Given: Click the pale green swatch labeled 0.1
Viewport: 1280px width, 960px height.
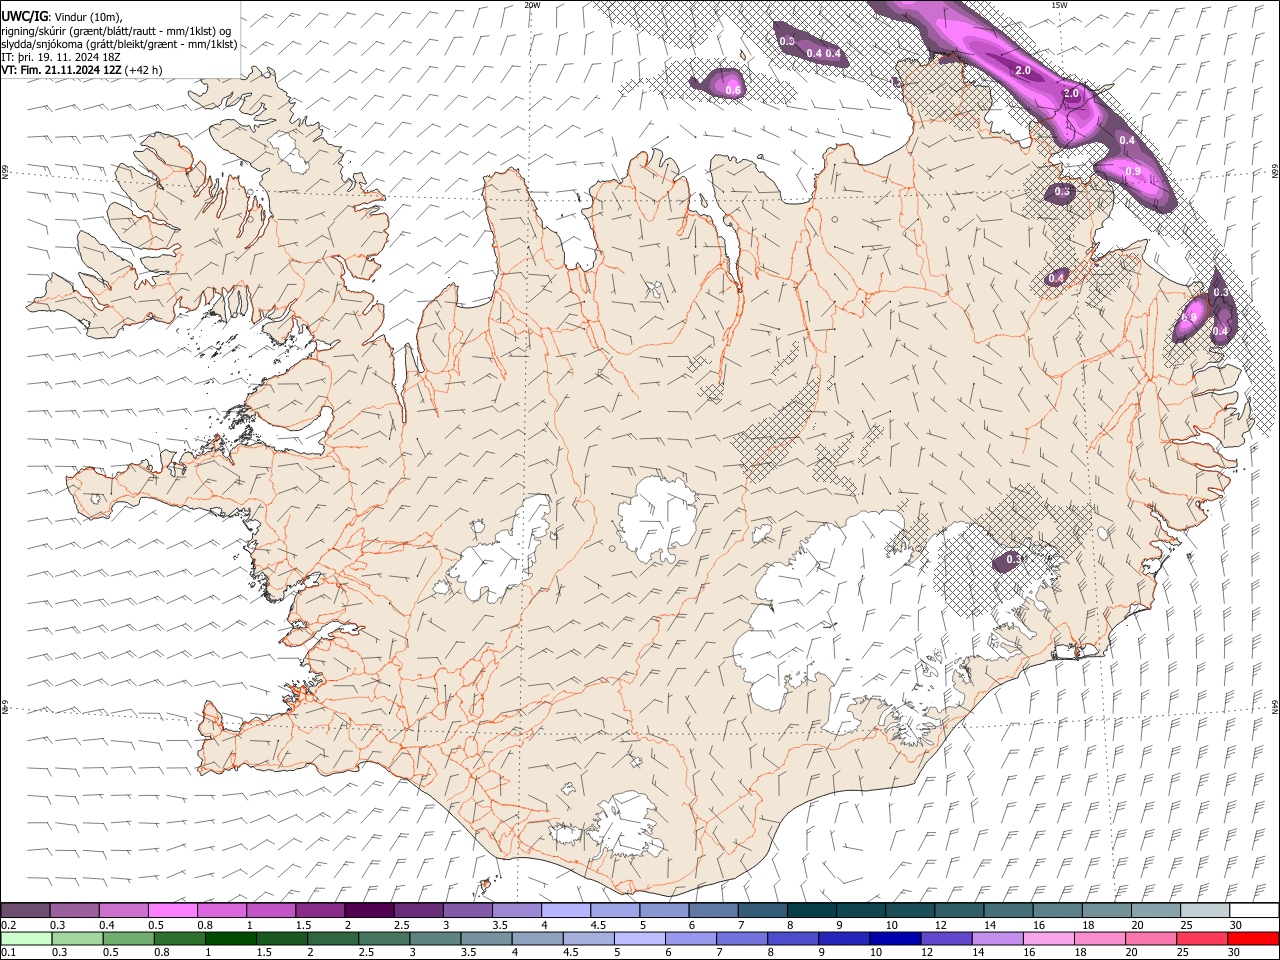Looking at the screenshot, I should pyautogui.click(x=25, y=938).
